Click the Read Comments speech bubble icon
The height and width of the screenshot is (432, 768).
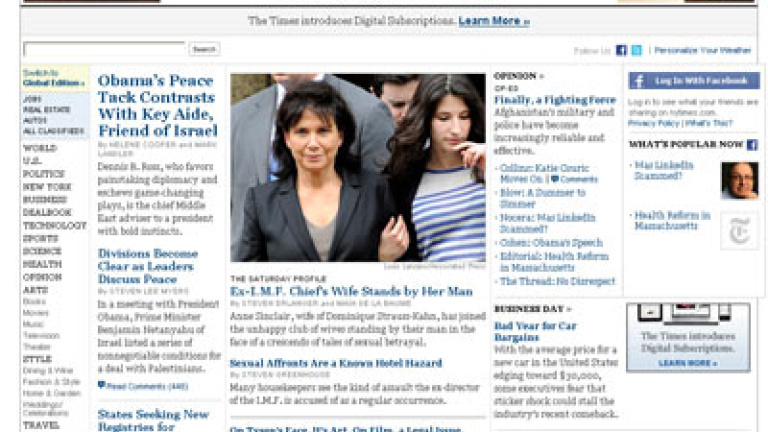pyautogui.click(x=101, y=385)
